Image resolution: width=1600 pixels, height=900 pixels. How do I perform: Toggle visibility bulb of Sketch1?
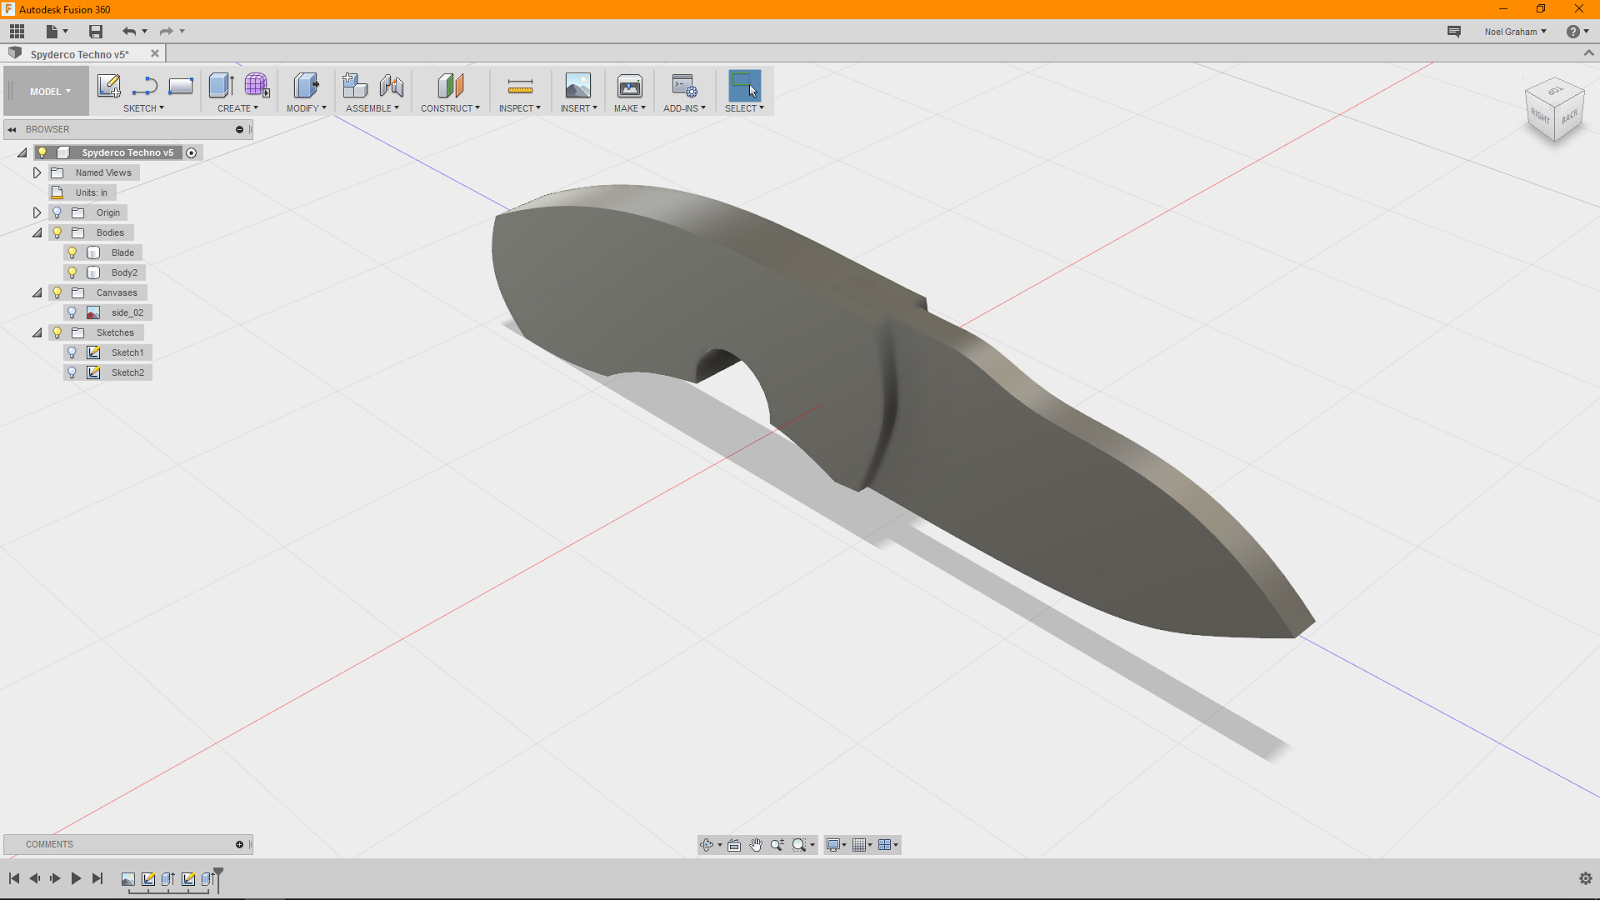[x=72, y=353]
